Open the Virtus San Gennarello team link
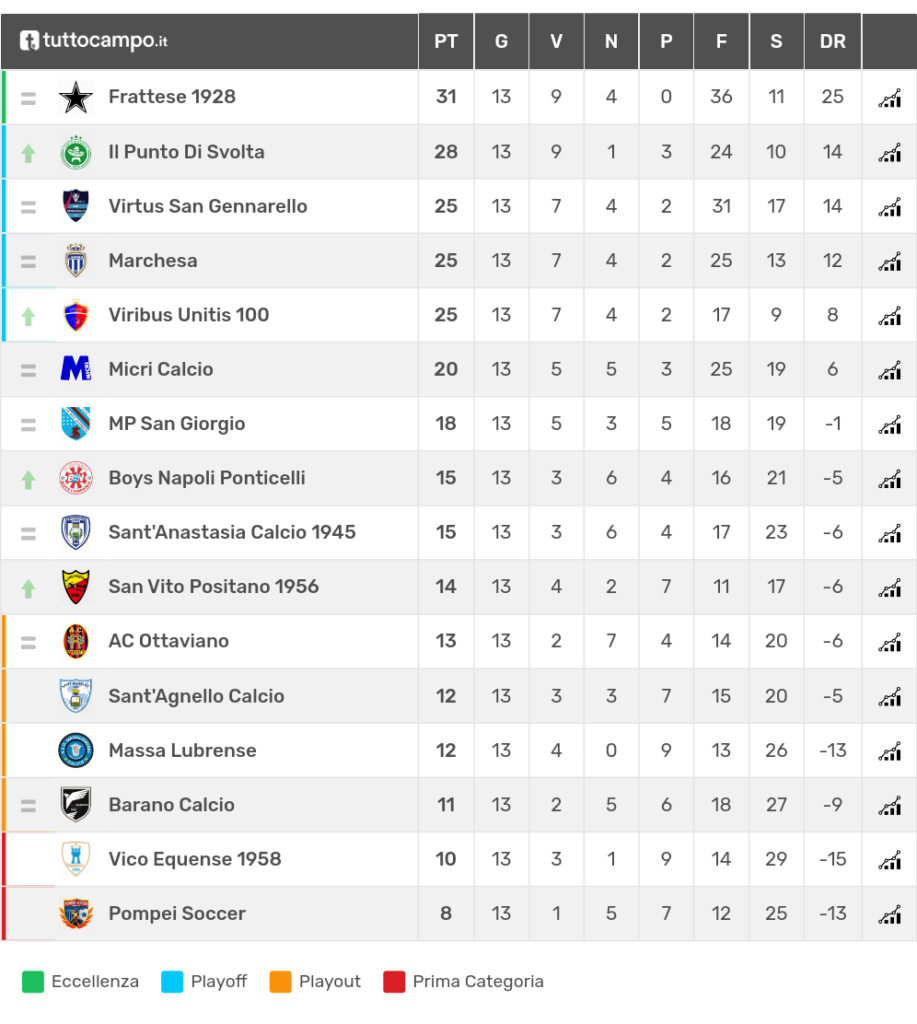 pos(208,206)
